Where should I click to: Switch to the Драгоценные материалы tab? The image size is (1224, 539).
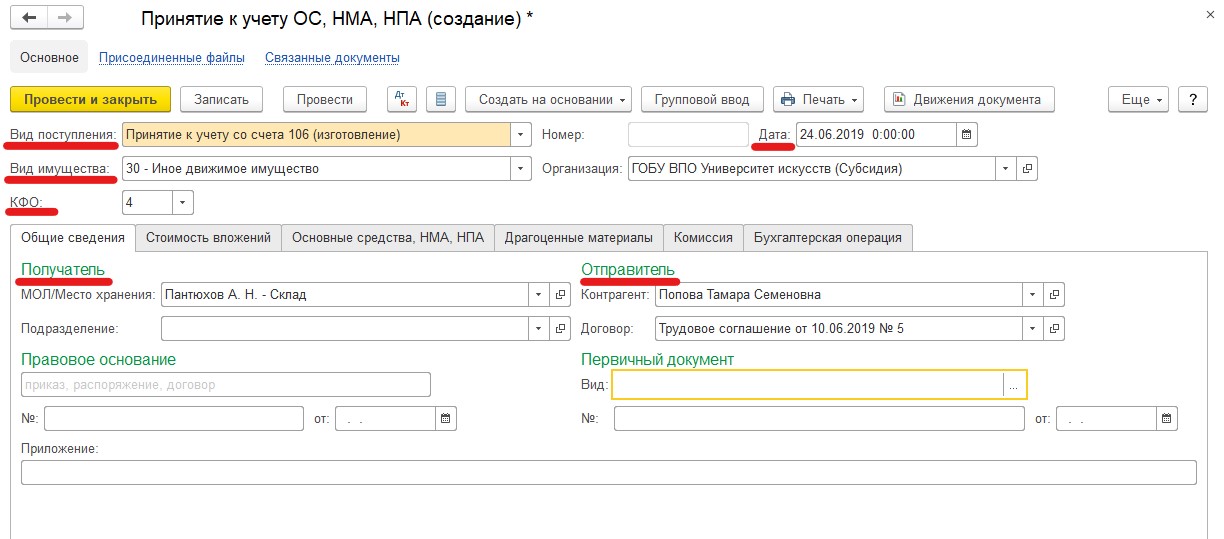[x=578, y=237]
